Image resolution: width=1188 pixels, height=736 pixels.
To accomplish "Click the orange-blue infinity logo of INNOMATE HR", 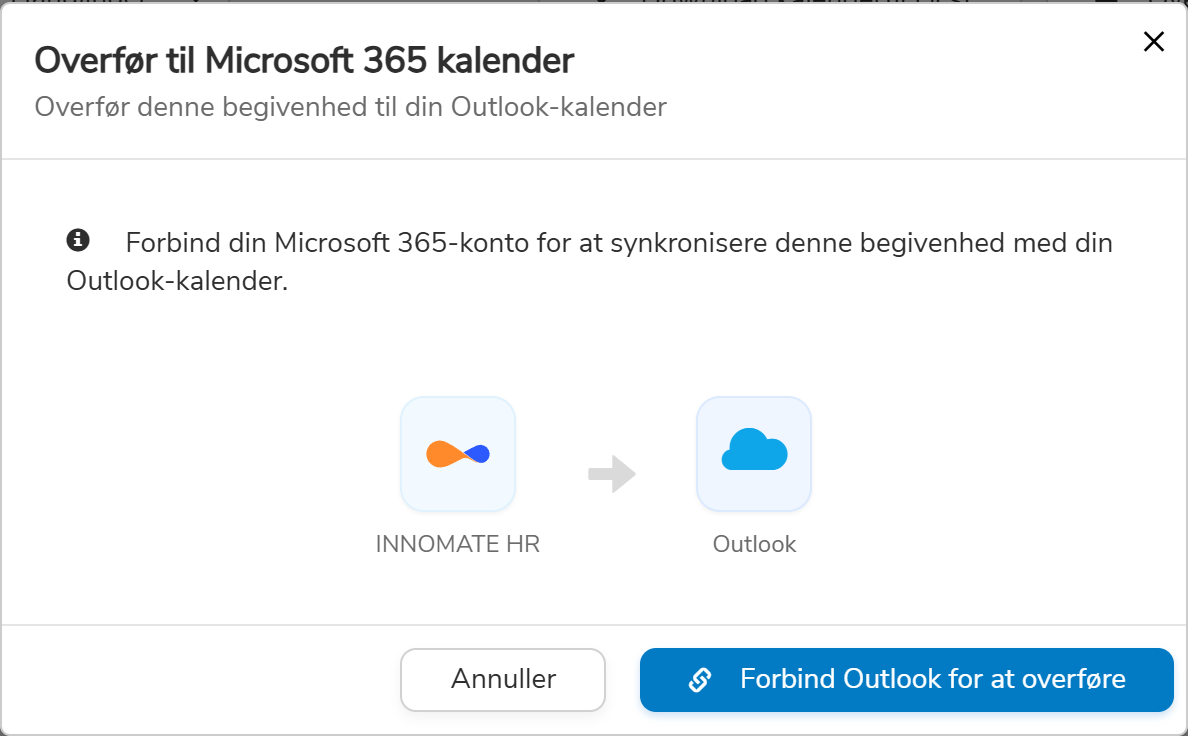I will point(458,453).
